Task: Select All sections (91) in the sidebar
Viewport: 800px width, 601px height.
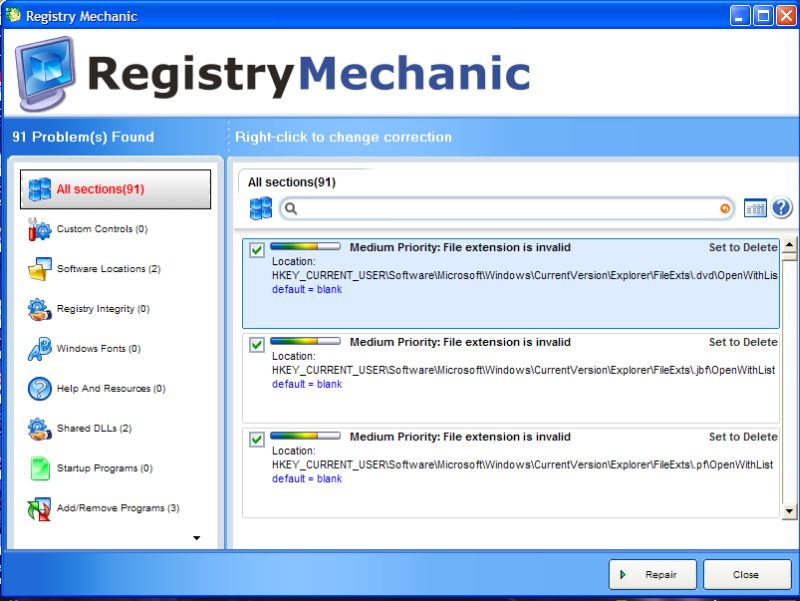Action: 115,189
